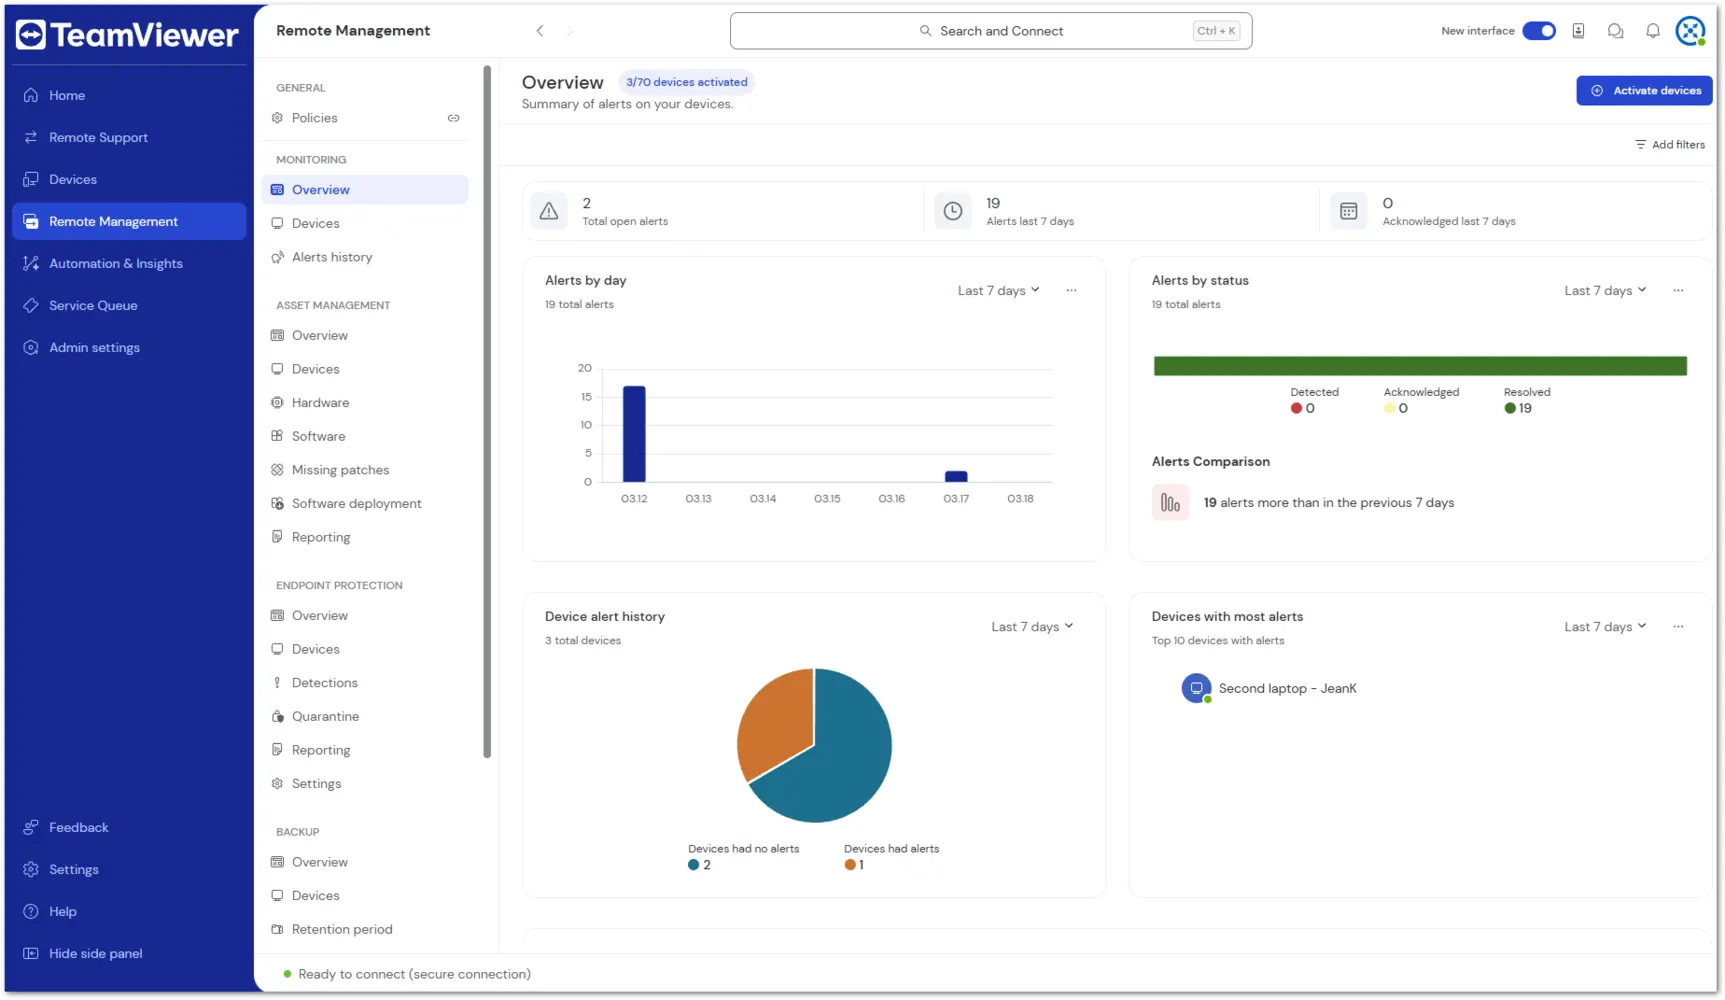Open more options for Devices with most alerts
Viewport: 1725px width, 1000px height.
(1678, 627)
